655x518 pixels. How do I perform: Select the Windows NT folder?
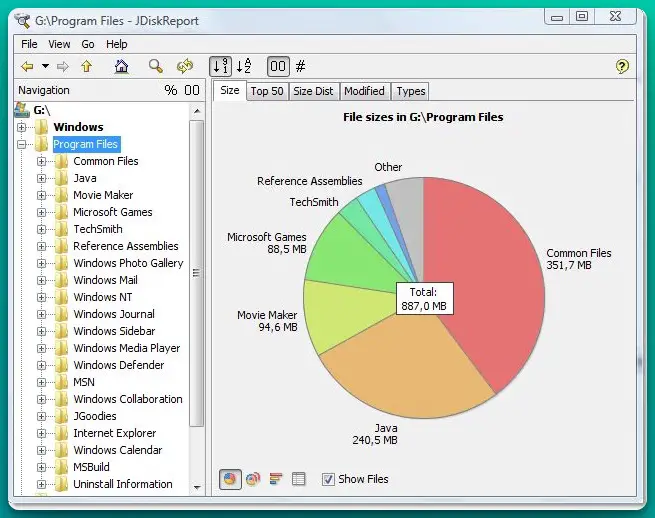(103, 297)
